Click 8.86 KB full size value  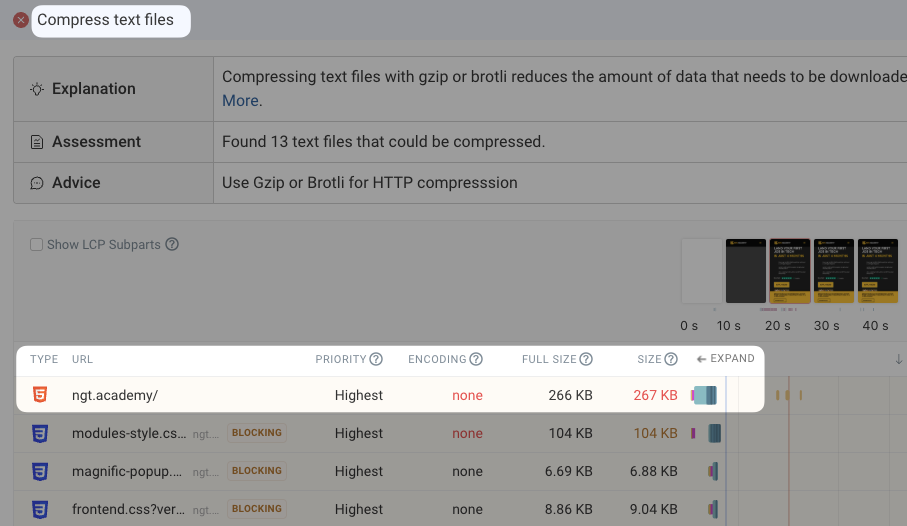[x=569, y=509]
